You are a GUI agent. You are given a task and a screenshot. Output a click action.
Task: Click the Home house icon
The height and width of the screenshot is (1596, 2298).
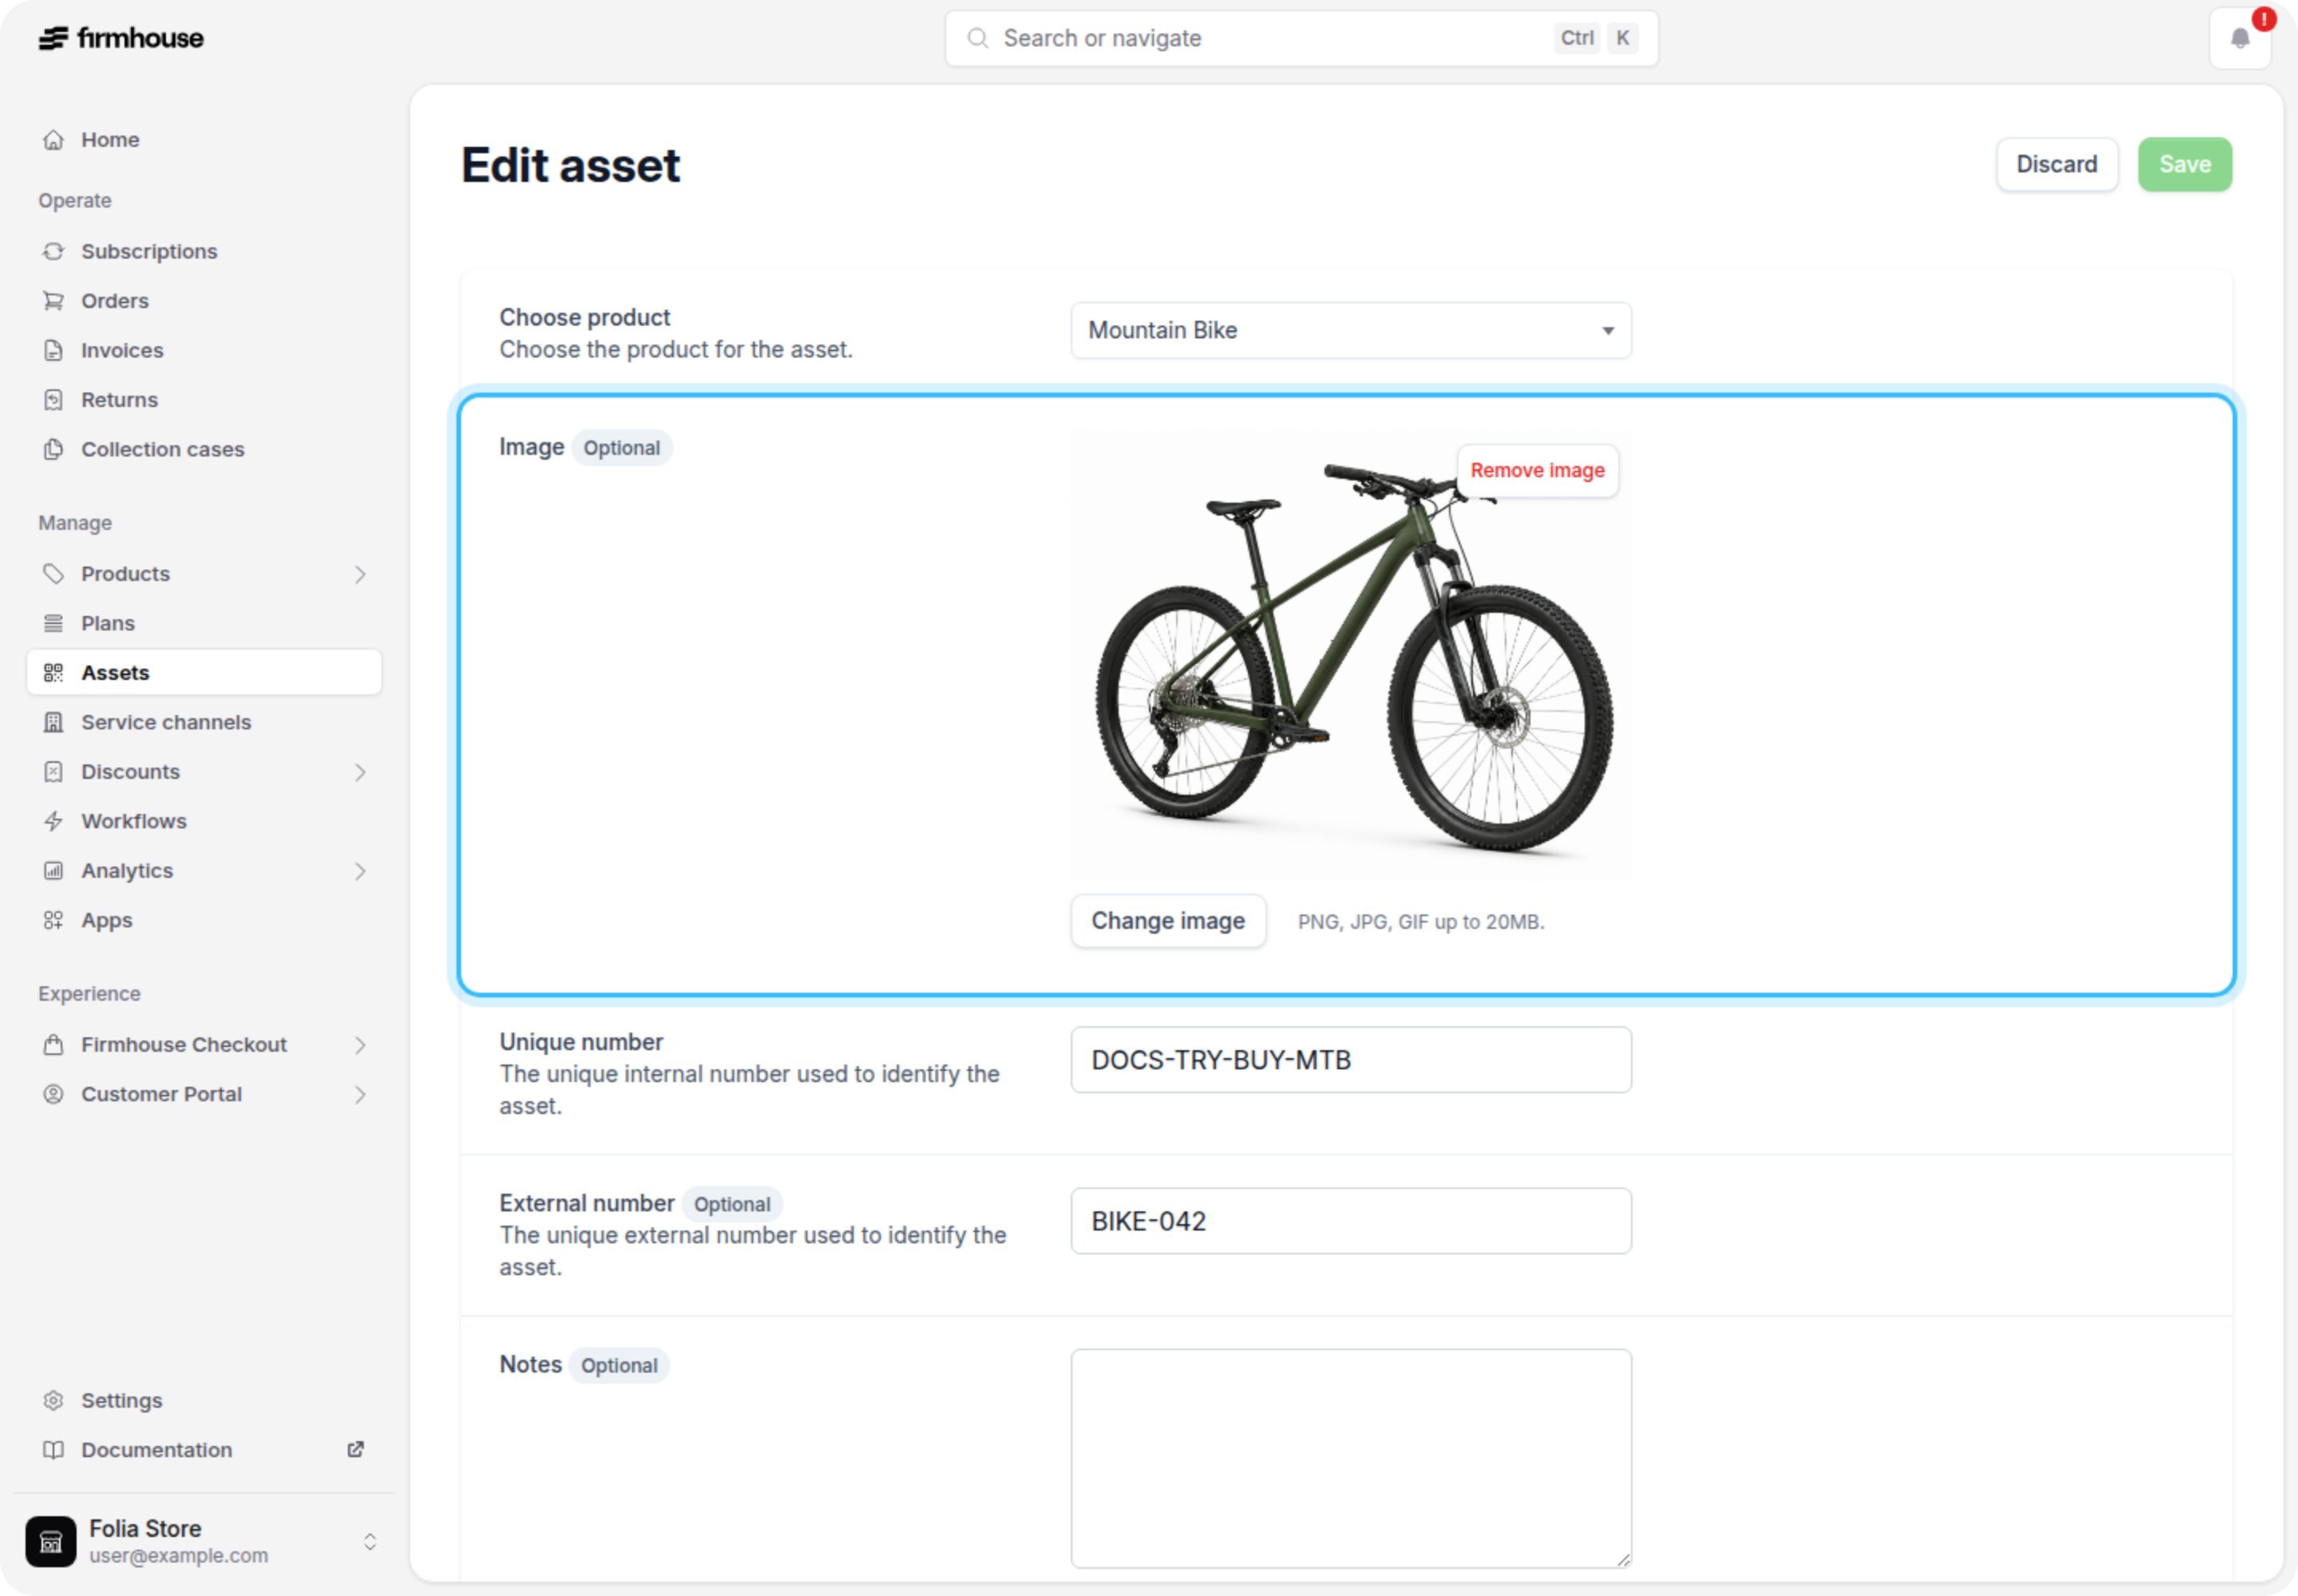point(53,140)
